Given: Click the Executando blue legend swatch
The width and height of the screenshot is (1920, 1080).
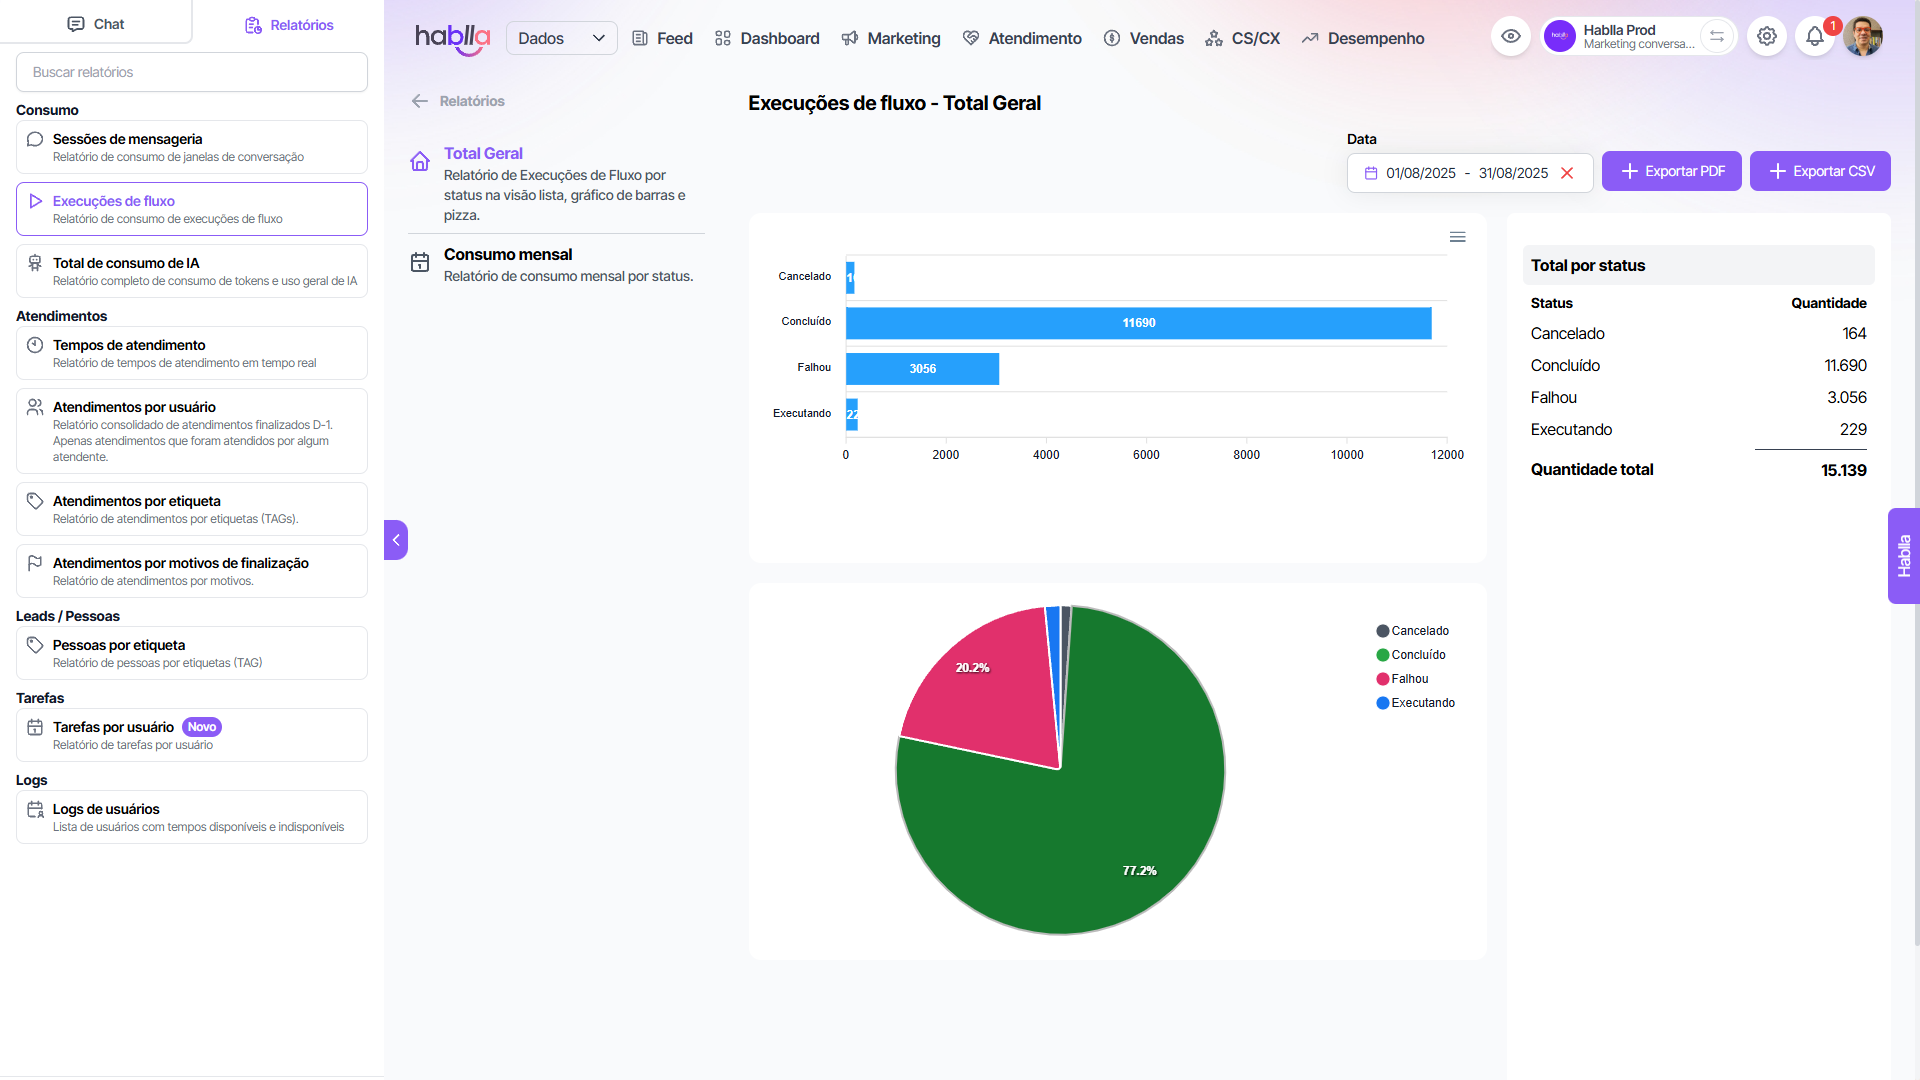Looking at the screenshot, I should [1382, 703].
